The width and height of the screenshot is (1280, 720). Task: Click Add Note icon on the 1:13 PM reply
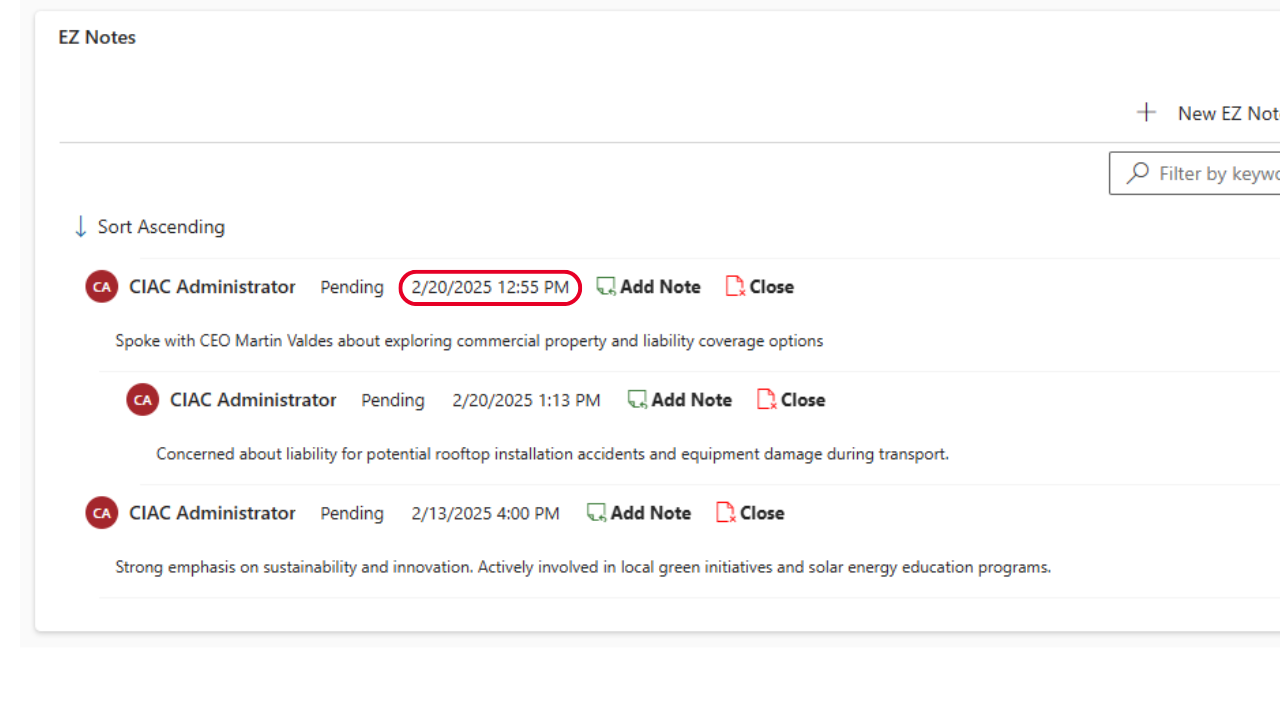tap(637, 400)
